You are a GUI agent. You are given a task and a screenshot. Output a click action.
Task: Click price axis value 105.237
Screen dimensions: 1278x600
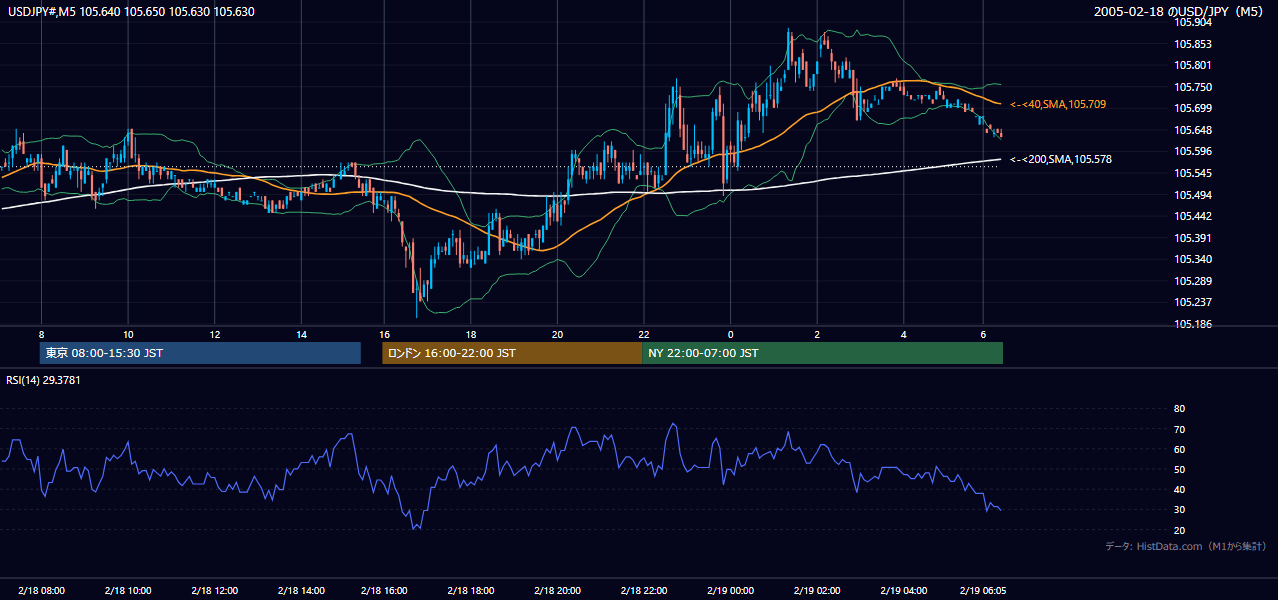(x=1192, y=302)
